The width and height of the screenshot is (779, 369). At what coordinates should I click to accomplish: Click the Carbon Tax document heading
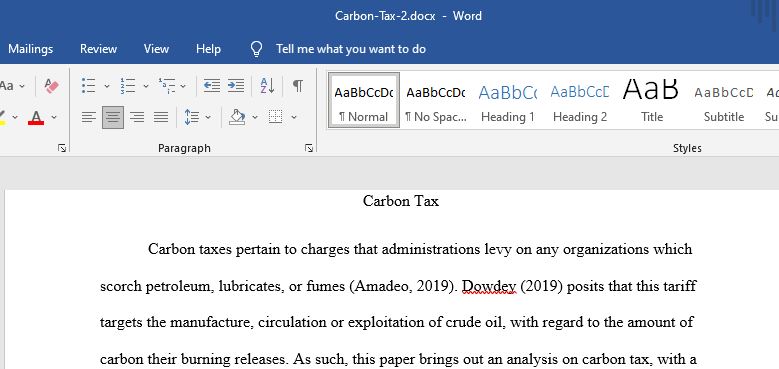click(401, 201)
